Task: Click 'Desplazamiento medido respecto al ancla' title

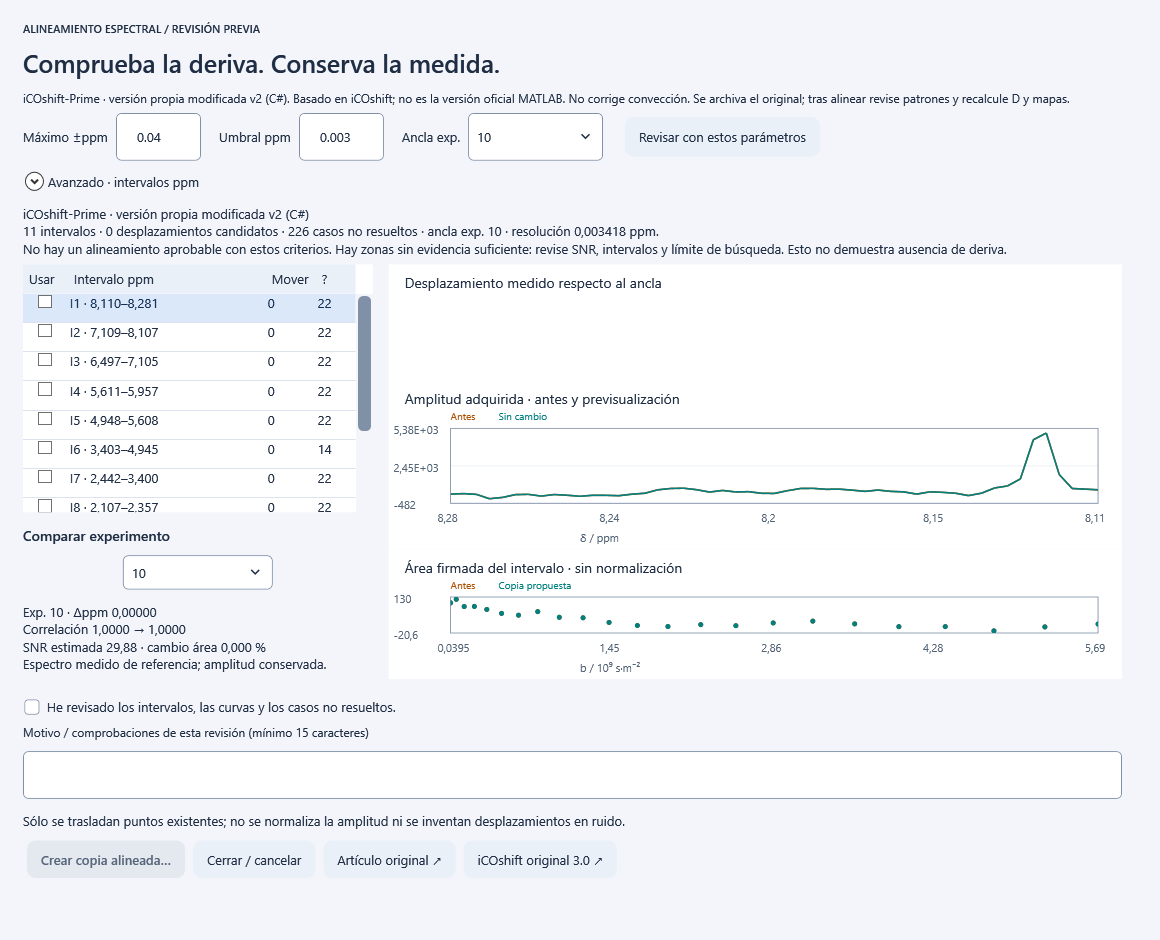Action: point(533,283)
